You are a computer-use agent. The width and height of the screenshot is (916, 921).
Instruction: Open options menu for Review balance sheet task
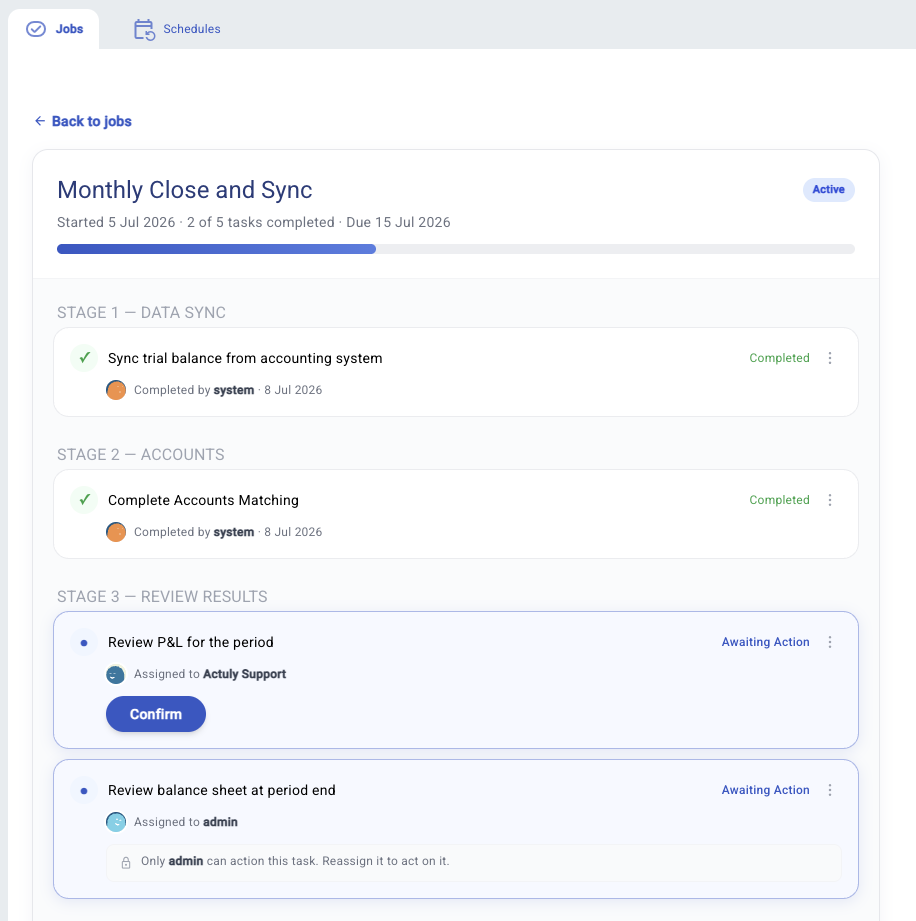tap(830, 790)
